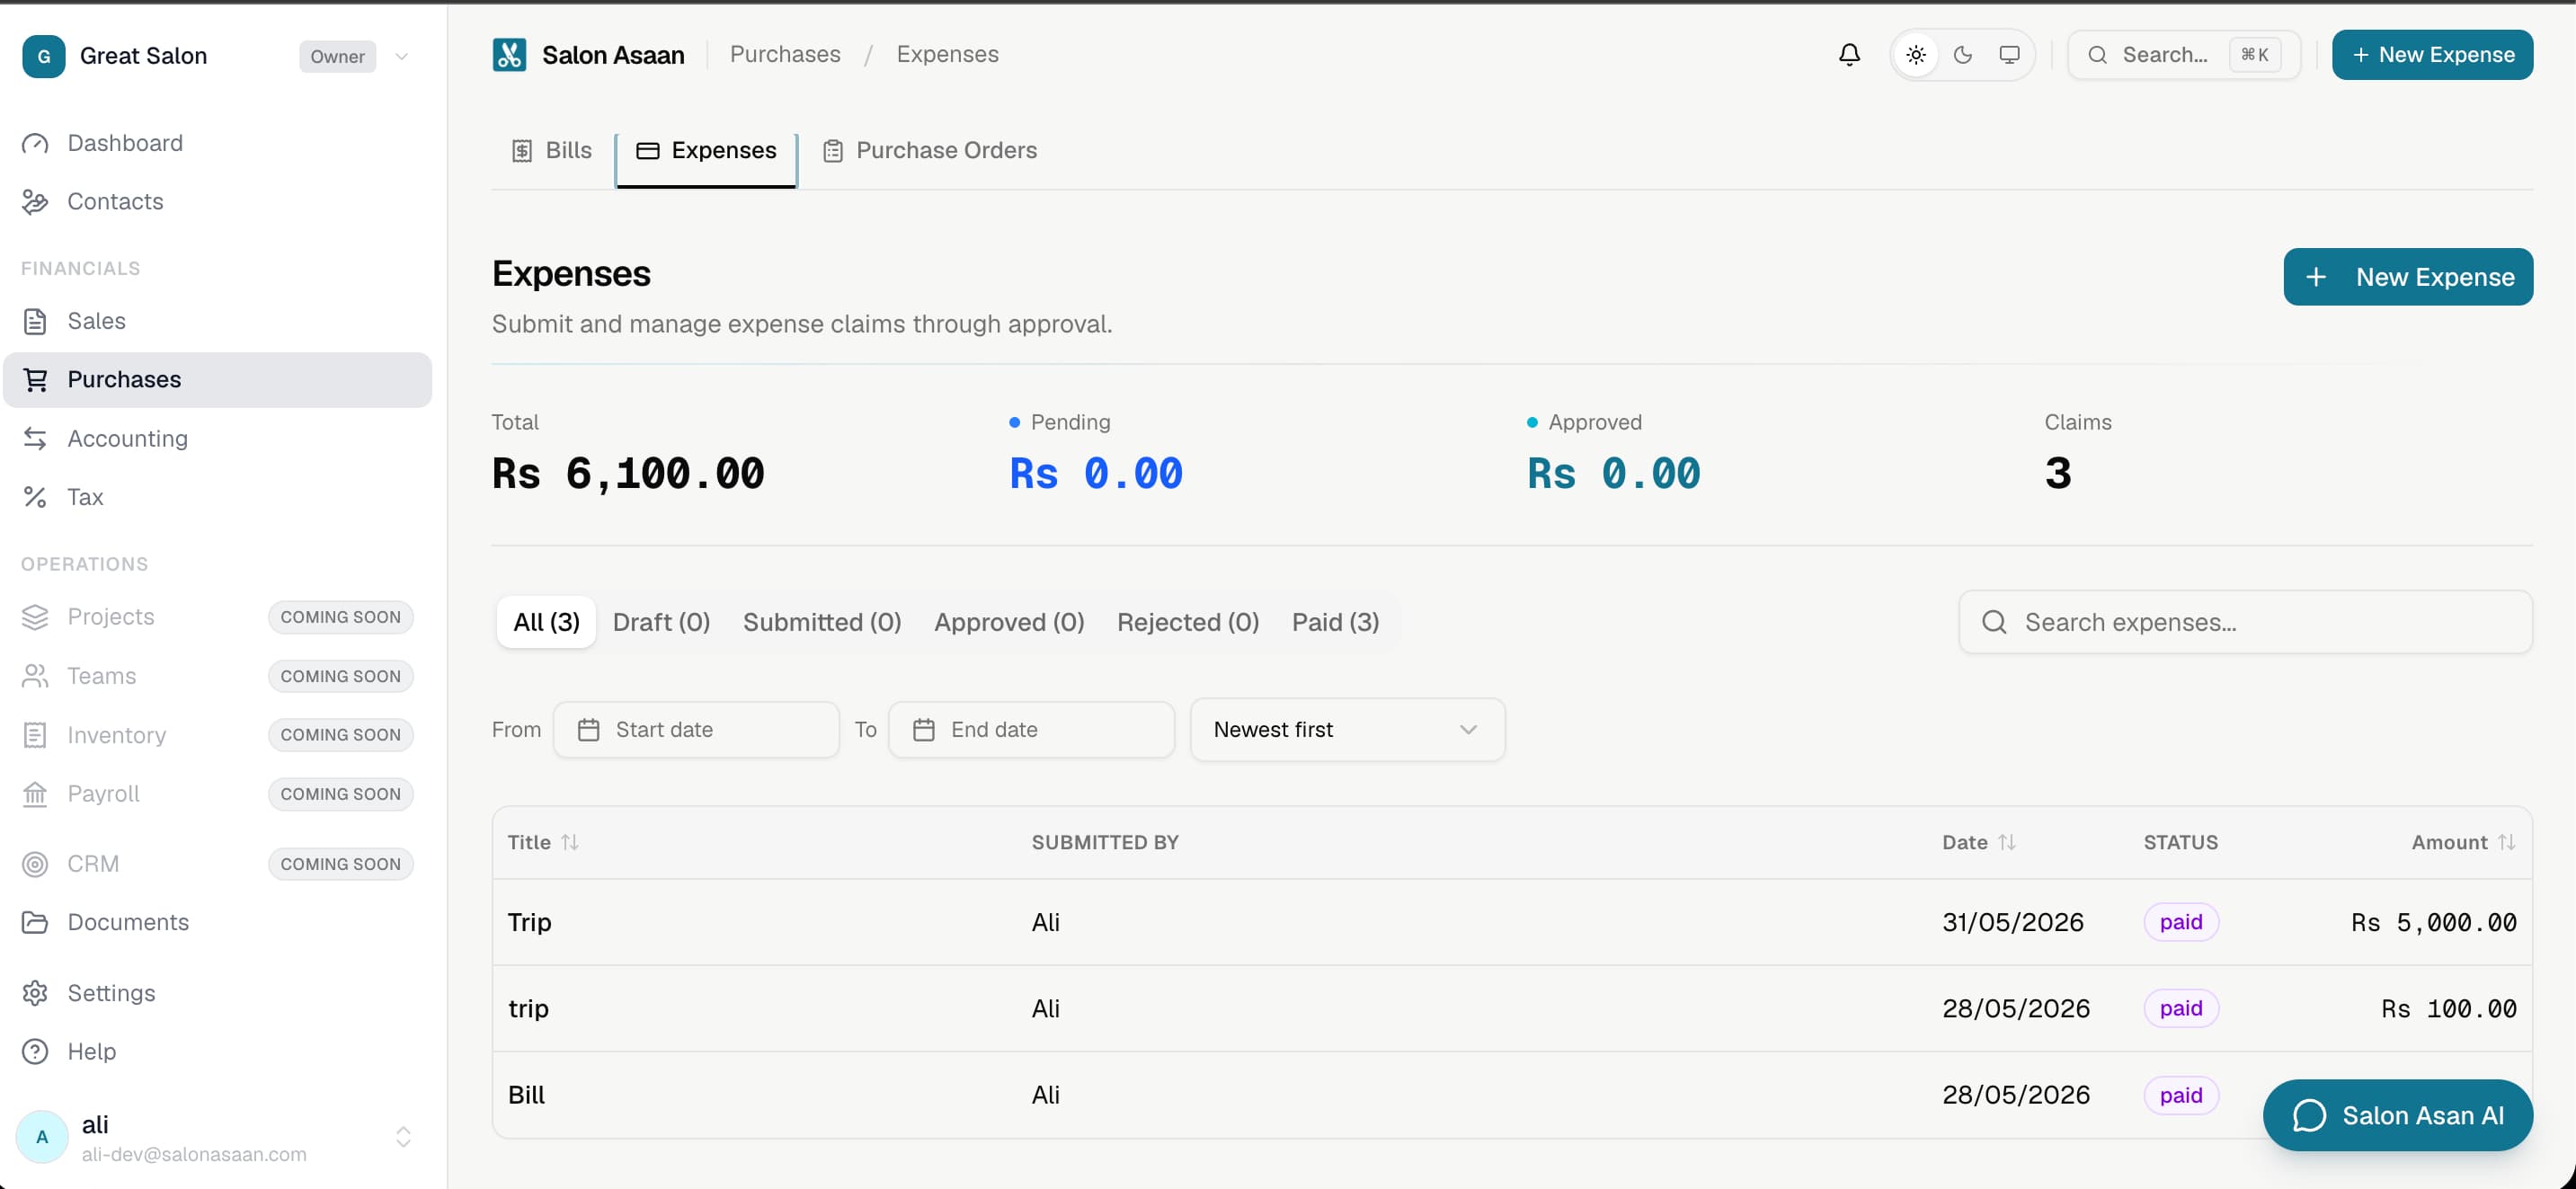Click the Tax percent icon
2576x1189 pixels.
point(35,497)
